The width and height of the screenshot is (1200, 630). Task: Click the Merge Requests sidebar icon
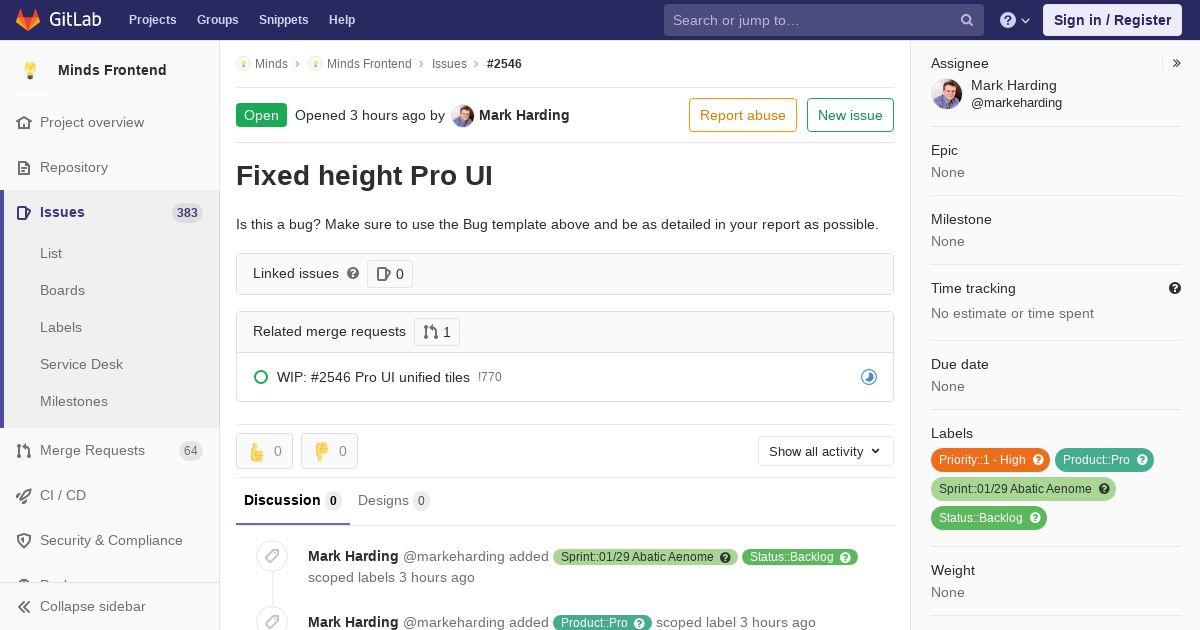coord(24,451)
